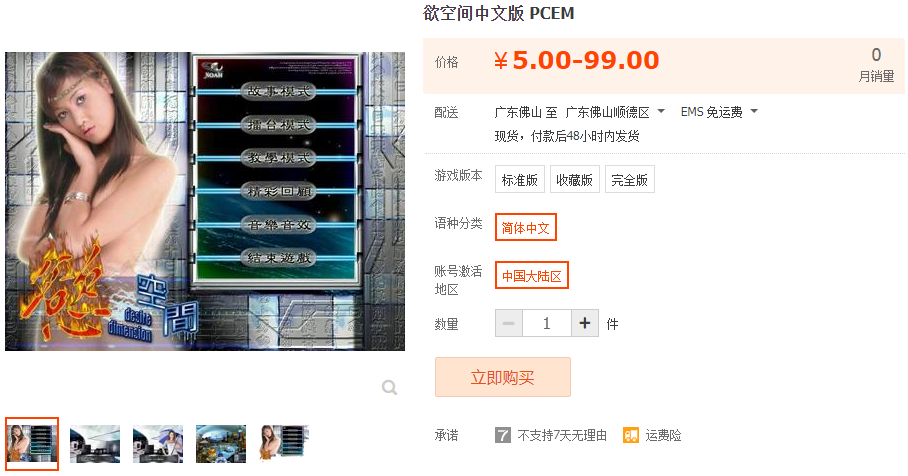Toggle the 简体中文 language option

pos(525,228)
